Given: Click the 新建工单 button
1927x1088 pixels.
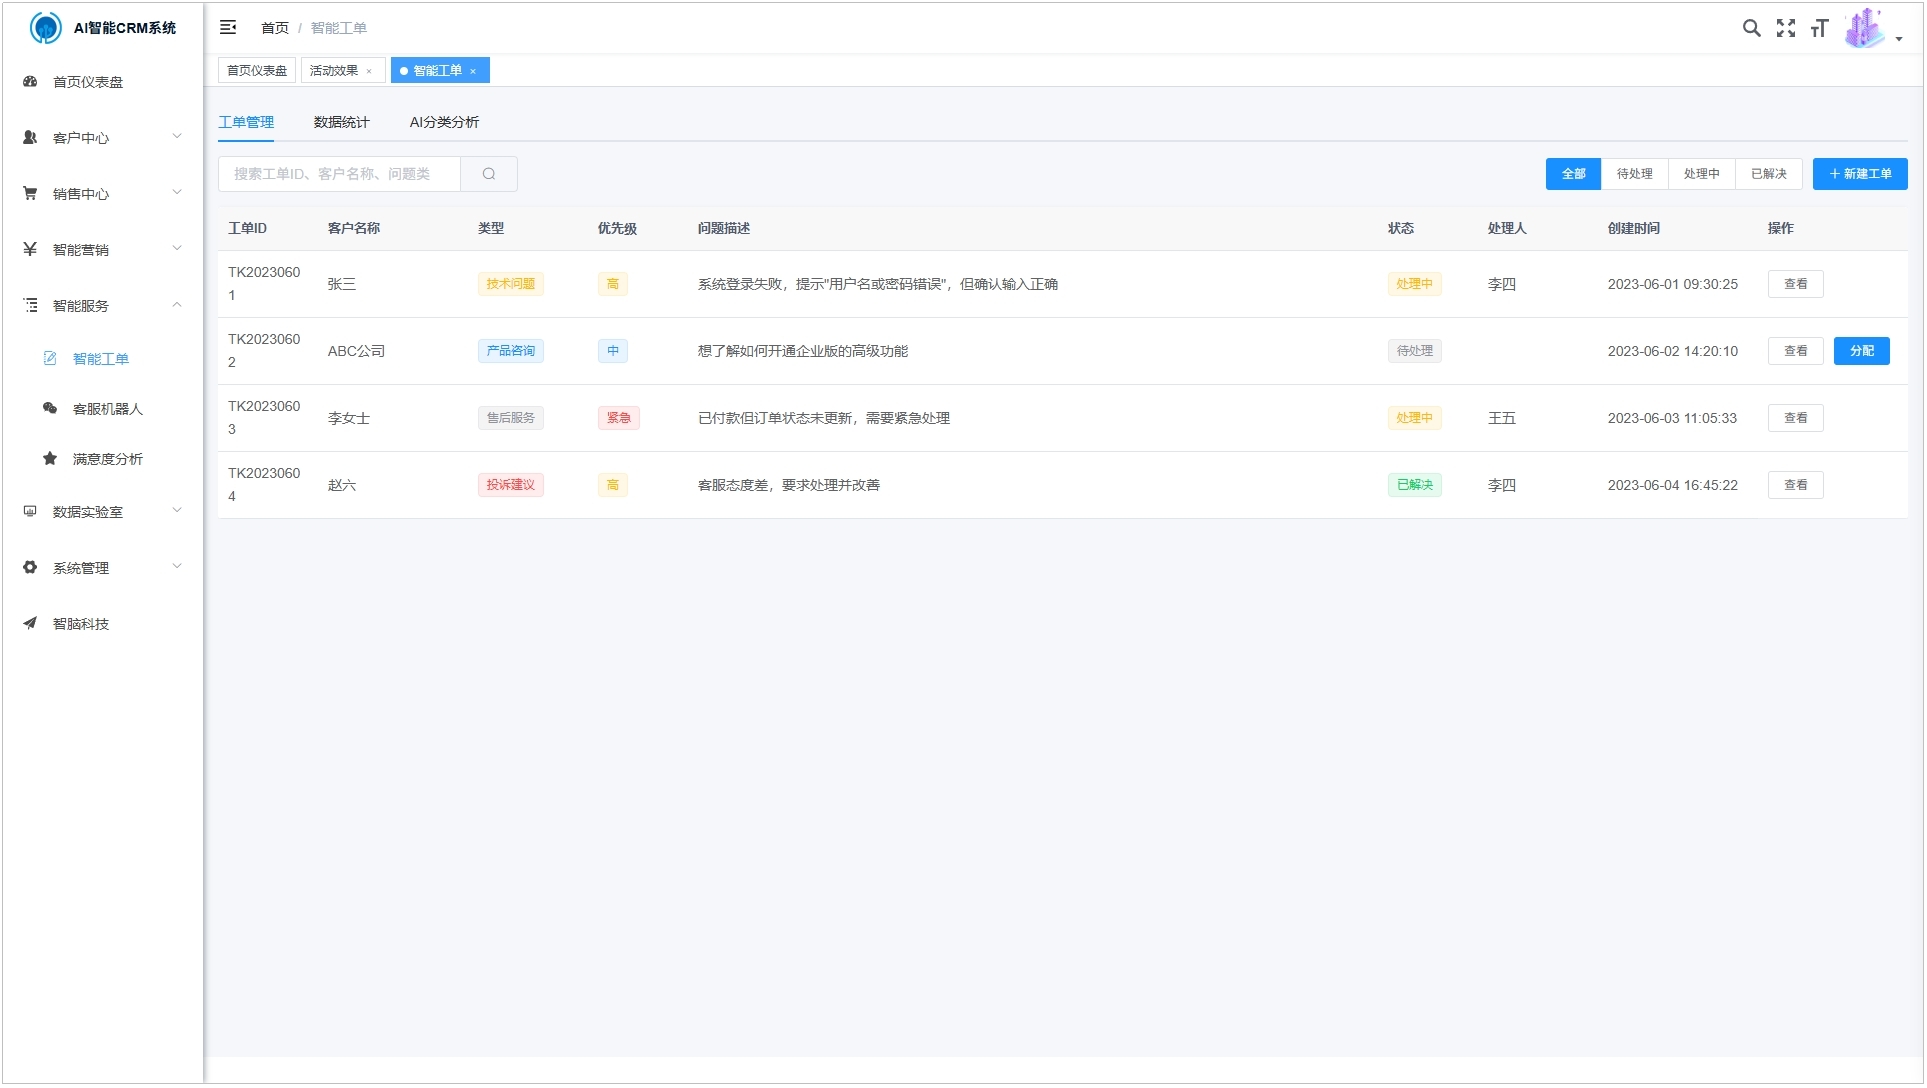Looking at the screenshot, I should [x=1859, y=174].
